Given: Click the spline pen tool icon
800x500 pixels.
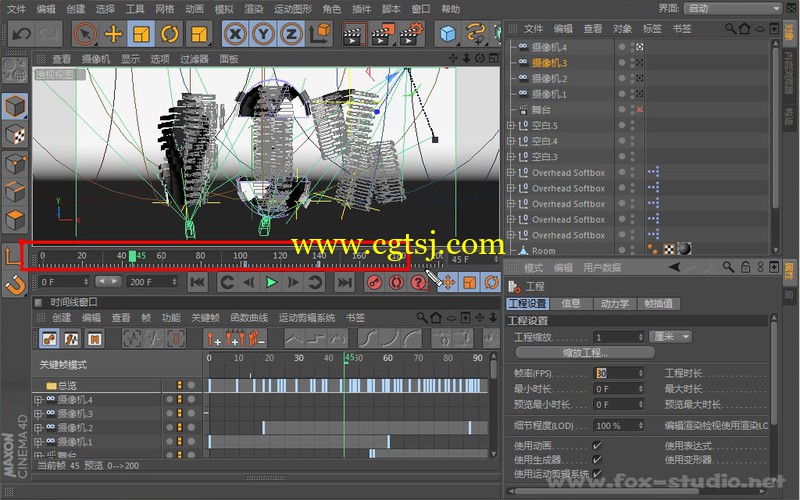Looking at the screenshot, I should (476, 34).
